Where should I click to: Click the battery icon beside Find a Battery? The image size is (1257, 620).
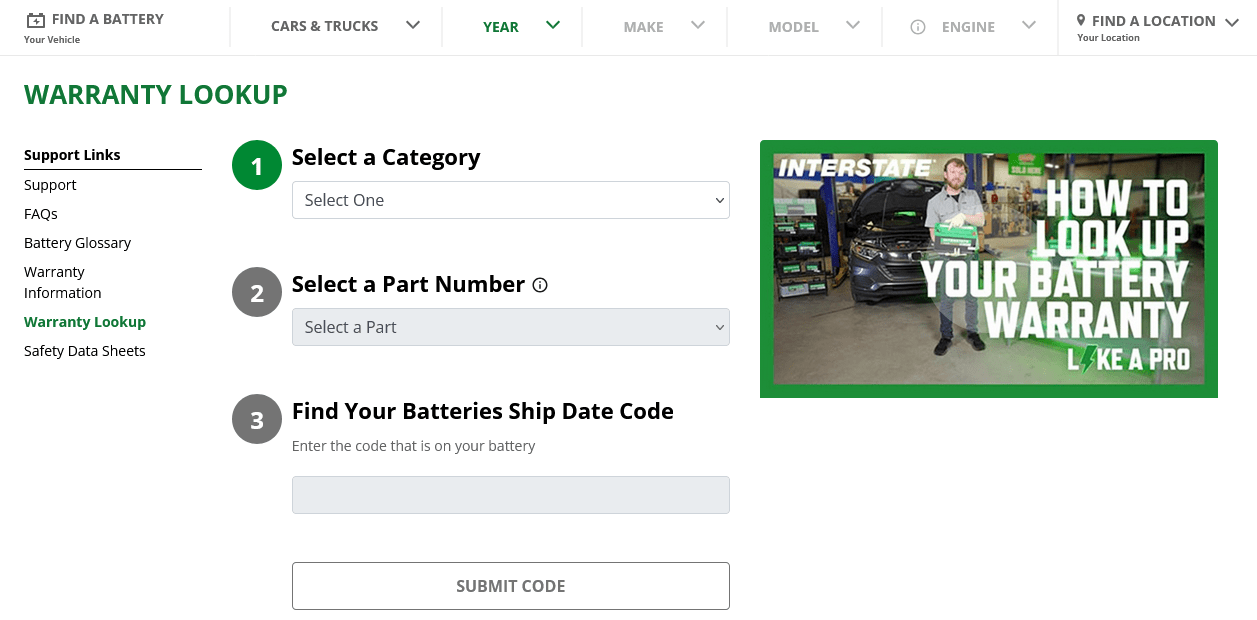[x=35, y=17]
